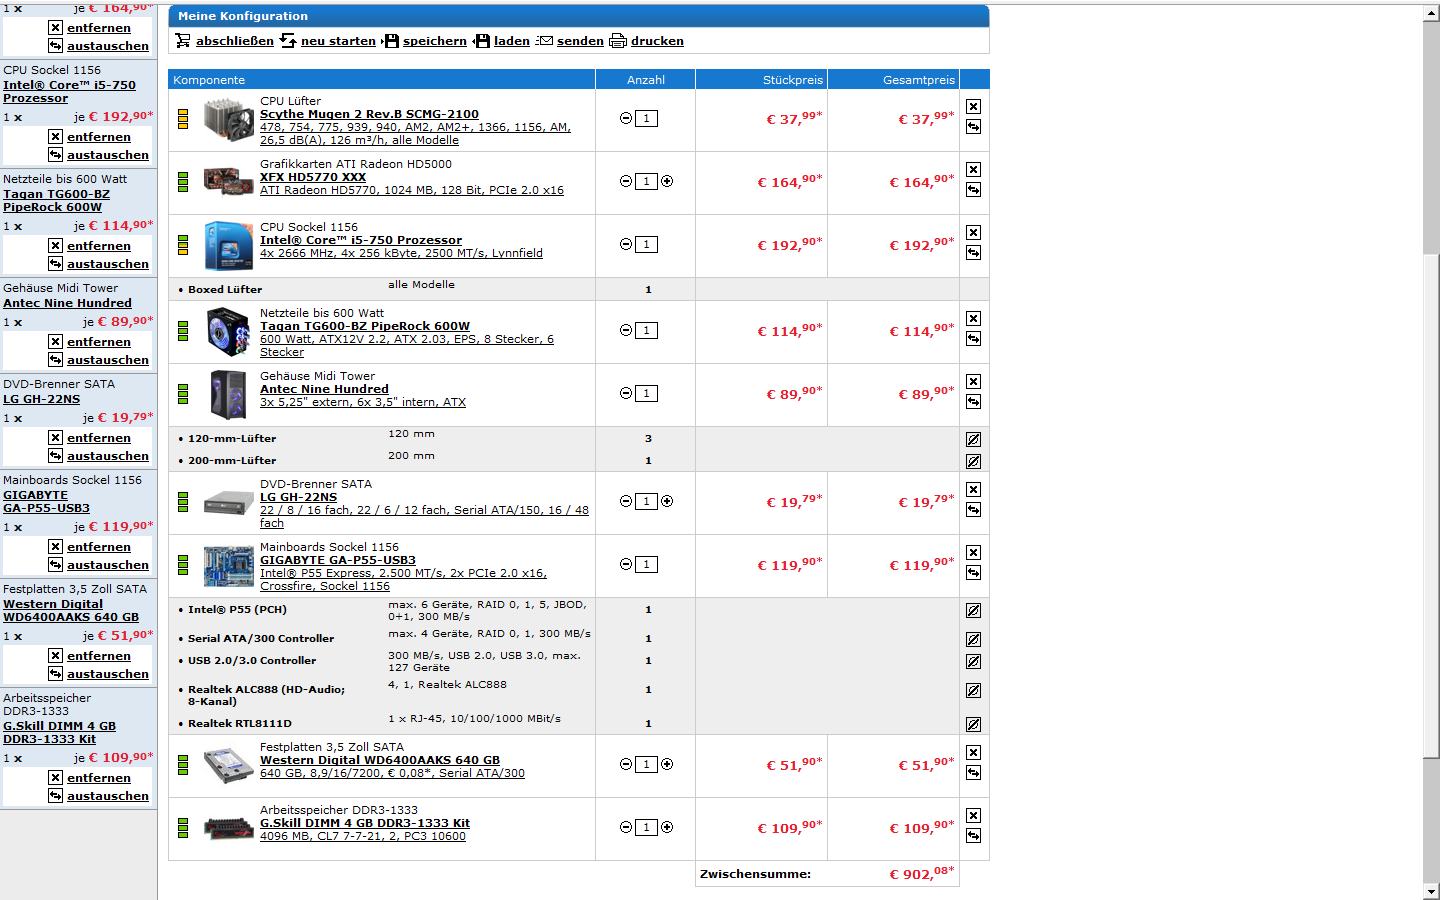The height and width of the screenshot is (900, 1440).
Task: Open the Tagan power supply product image
Action: point(228,332)
